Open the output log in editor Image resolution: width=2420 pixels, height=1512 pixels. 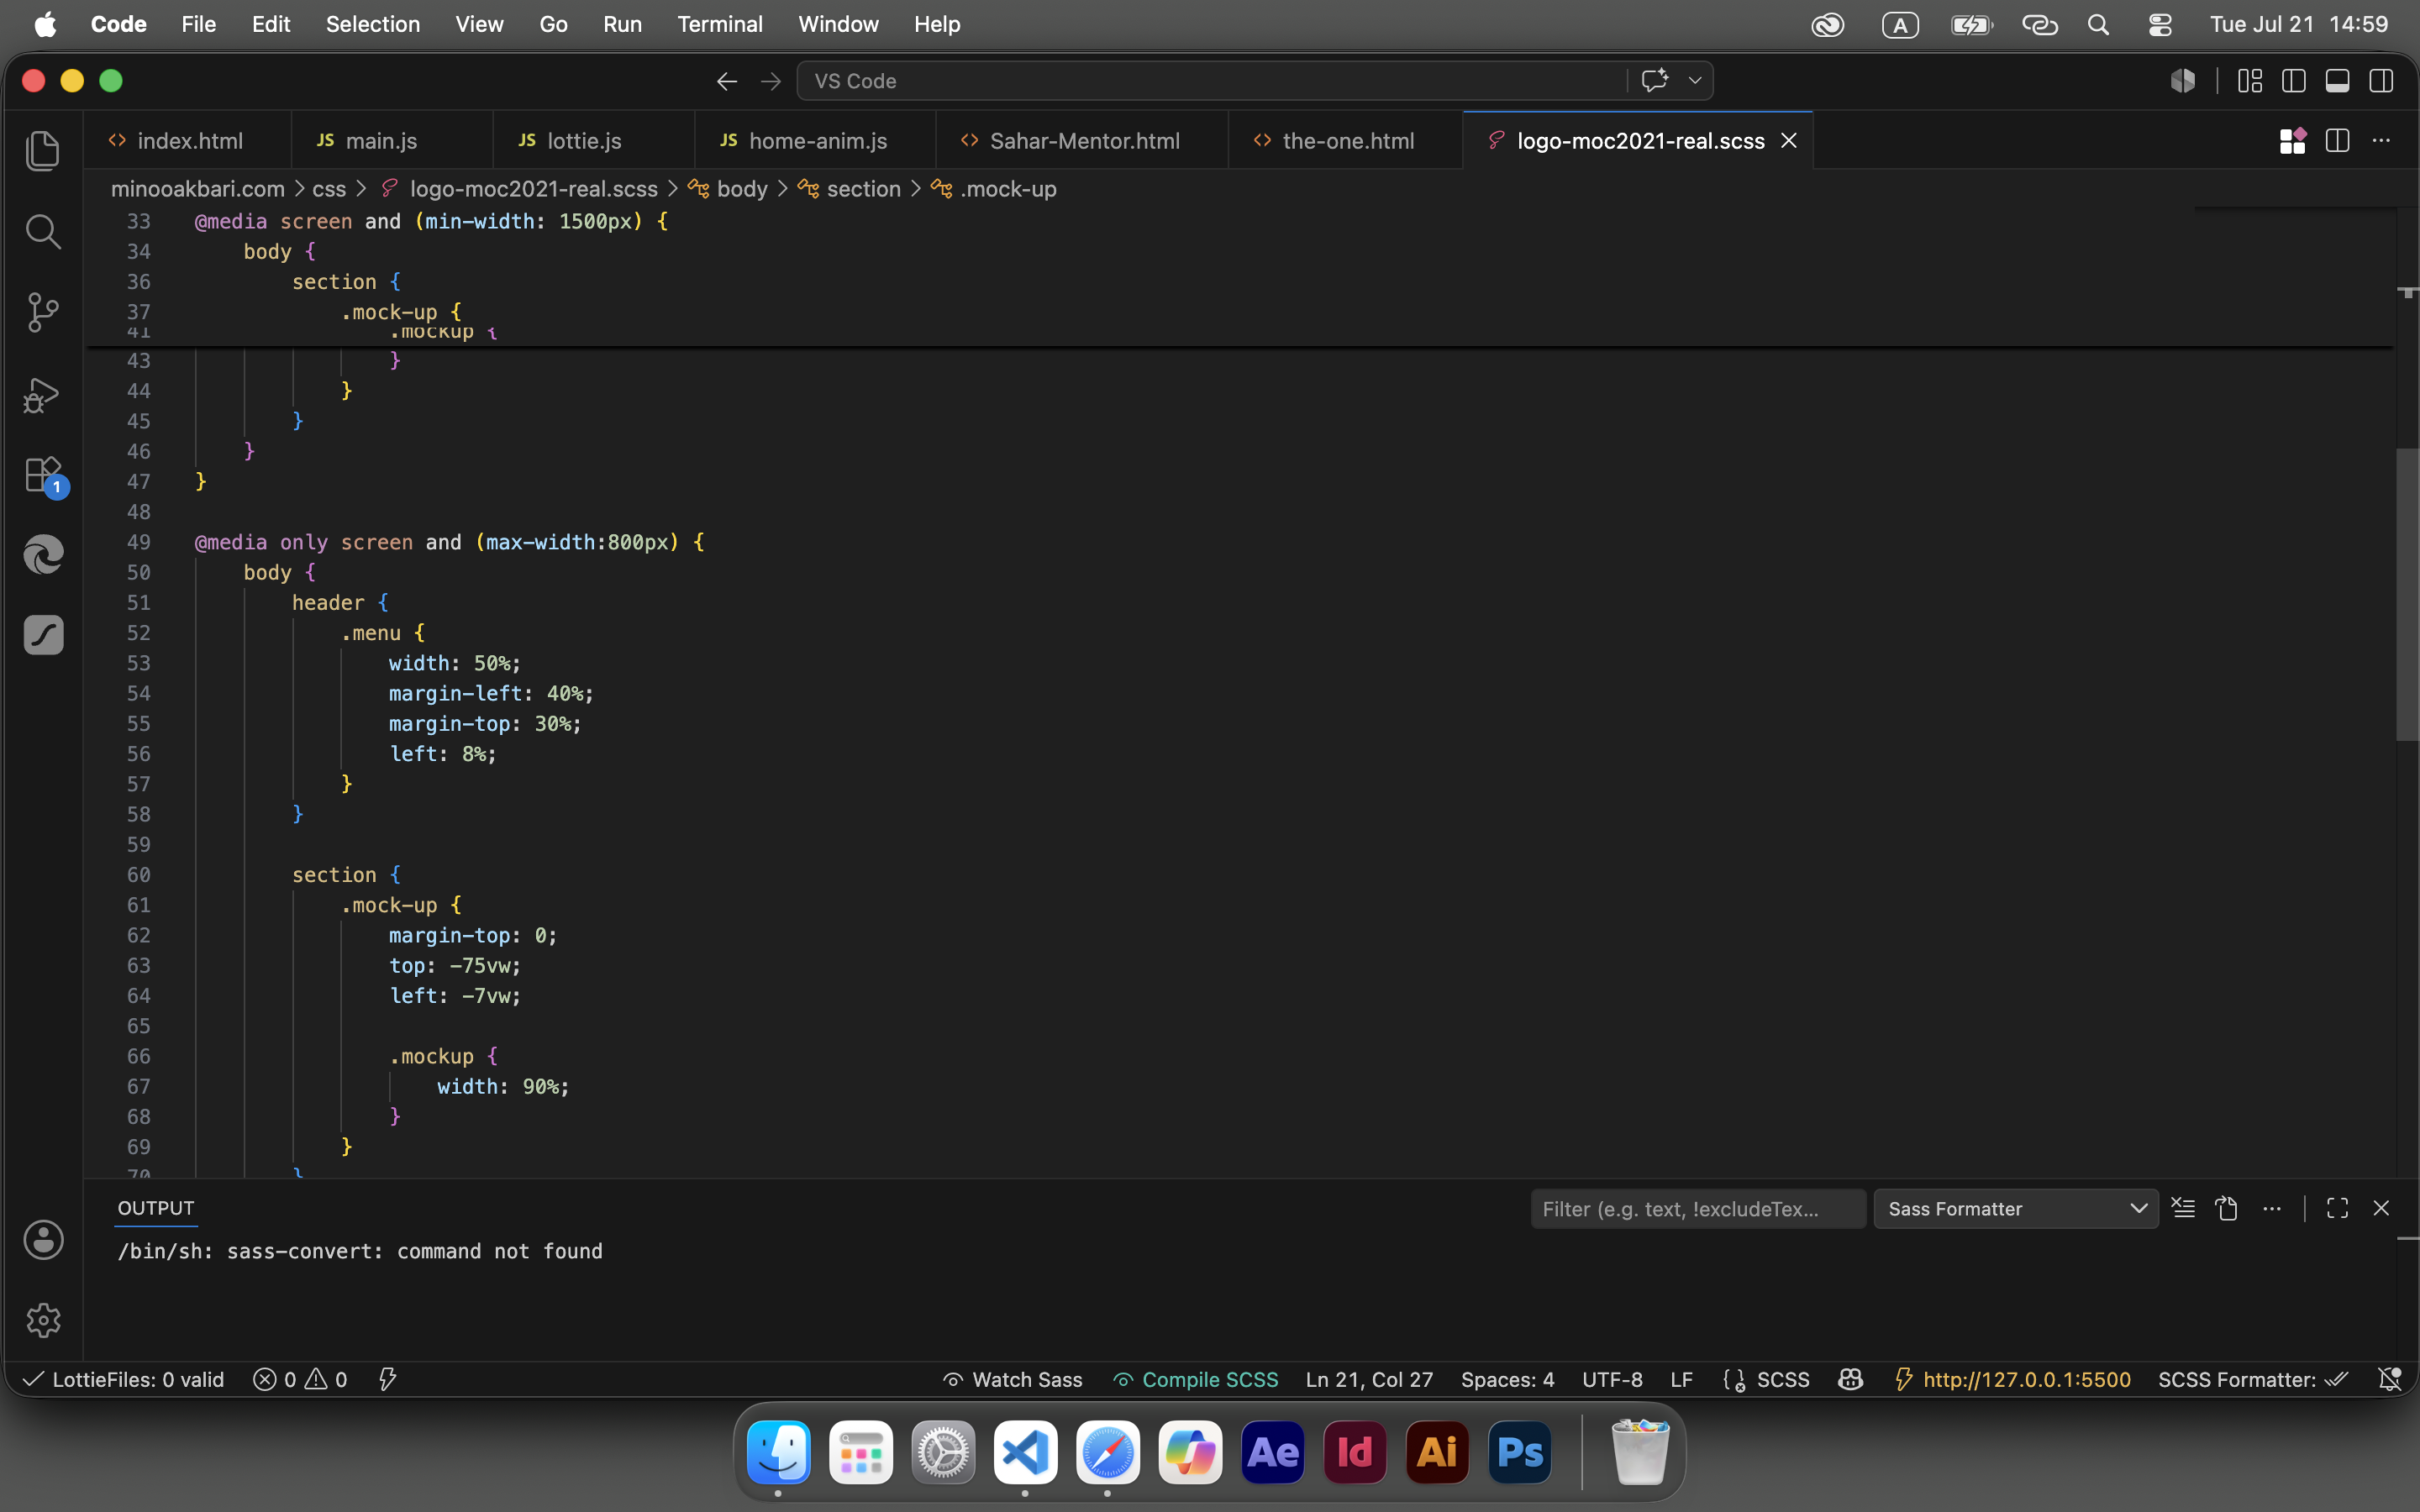click(x=2227, y=1208)
